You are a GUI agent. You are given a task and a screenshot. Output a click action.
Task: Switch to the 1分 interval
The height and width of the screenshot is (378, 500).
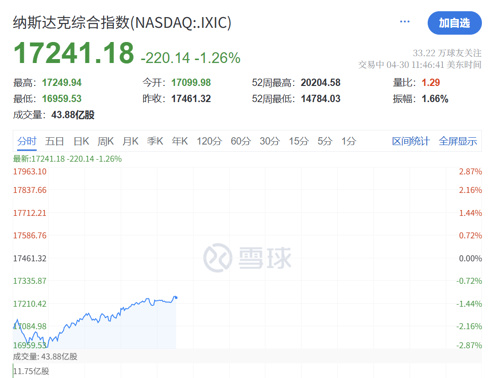click(x=349, y=141)
